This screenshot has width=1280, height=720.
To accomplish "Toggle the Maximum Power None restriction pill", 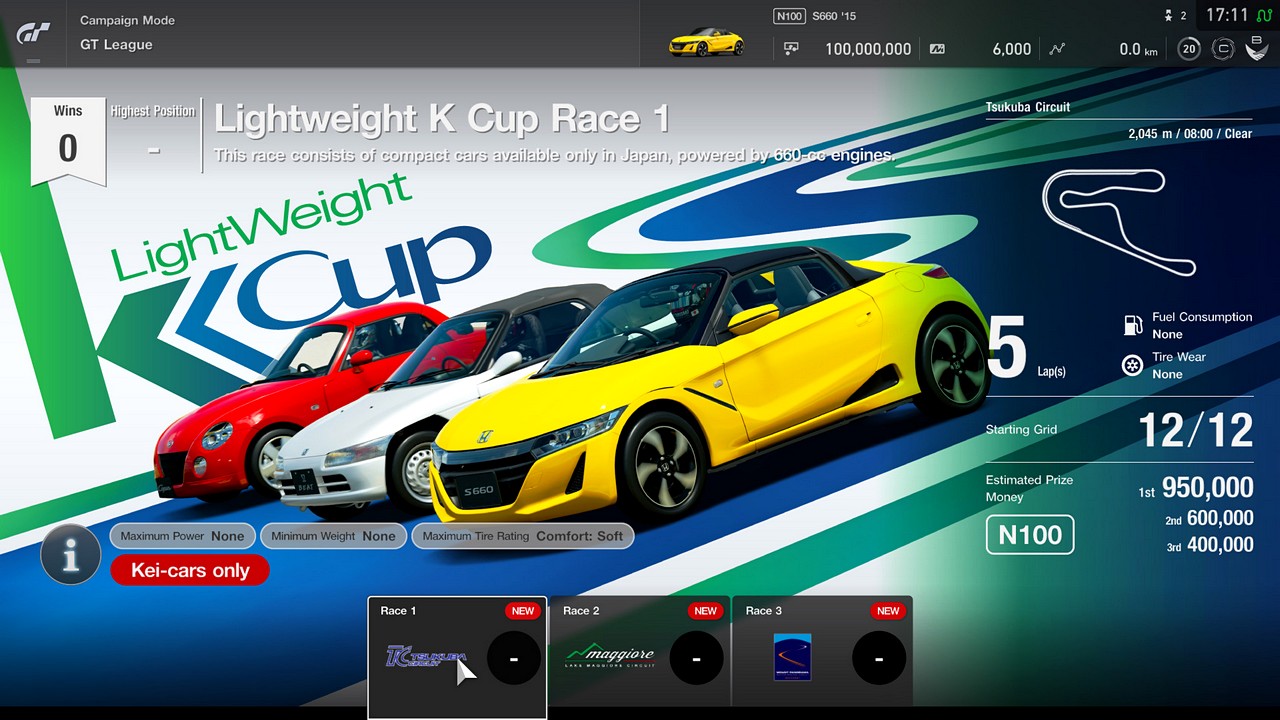I will pos(182,536).
